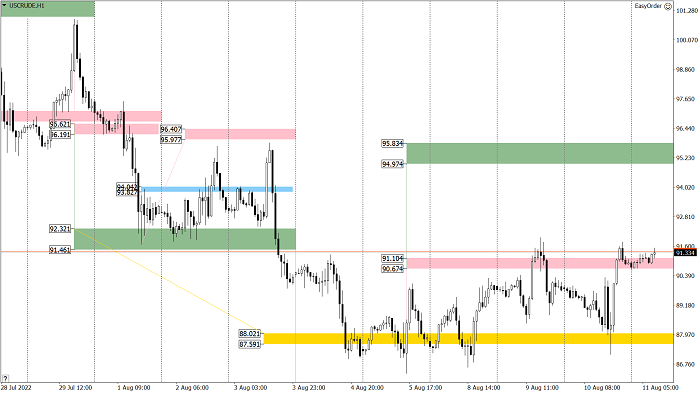Select the pink zone at 91.104–90.674
The image size is (700, 393).
tap(540, 263)
